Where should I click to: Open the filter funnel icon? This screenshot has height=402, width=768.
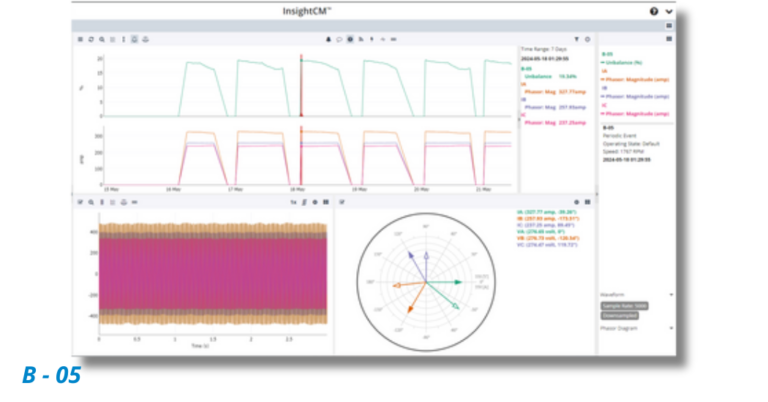(x=575, y=39)
